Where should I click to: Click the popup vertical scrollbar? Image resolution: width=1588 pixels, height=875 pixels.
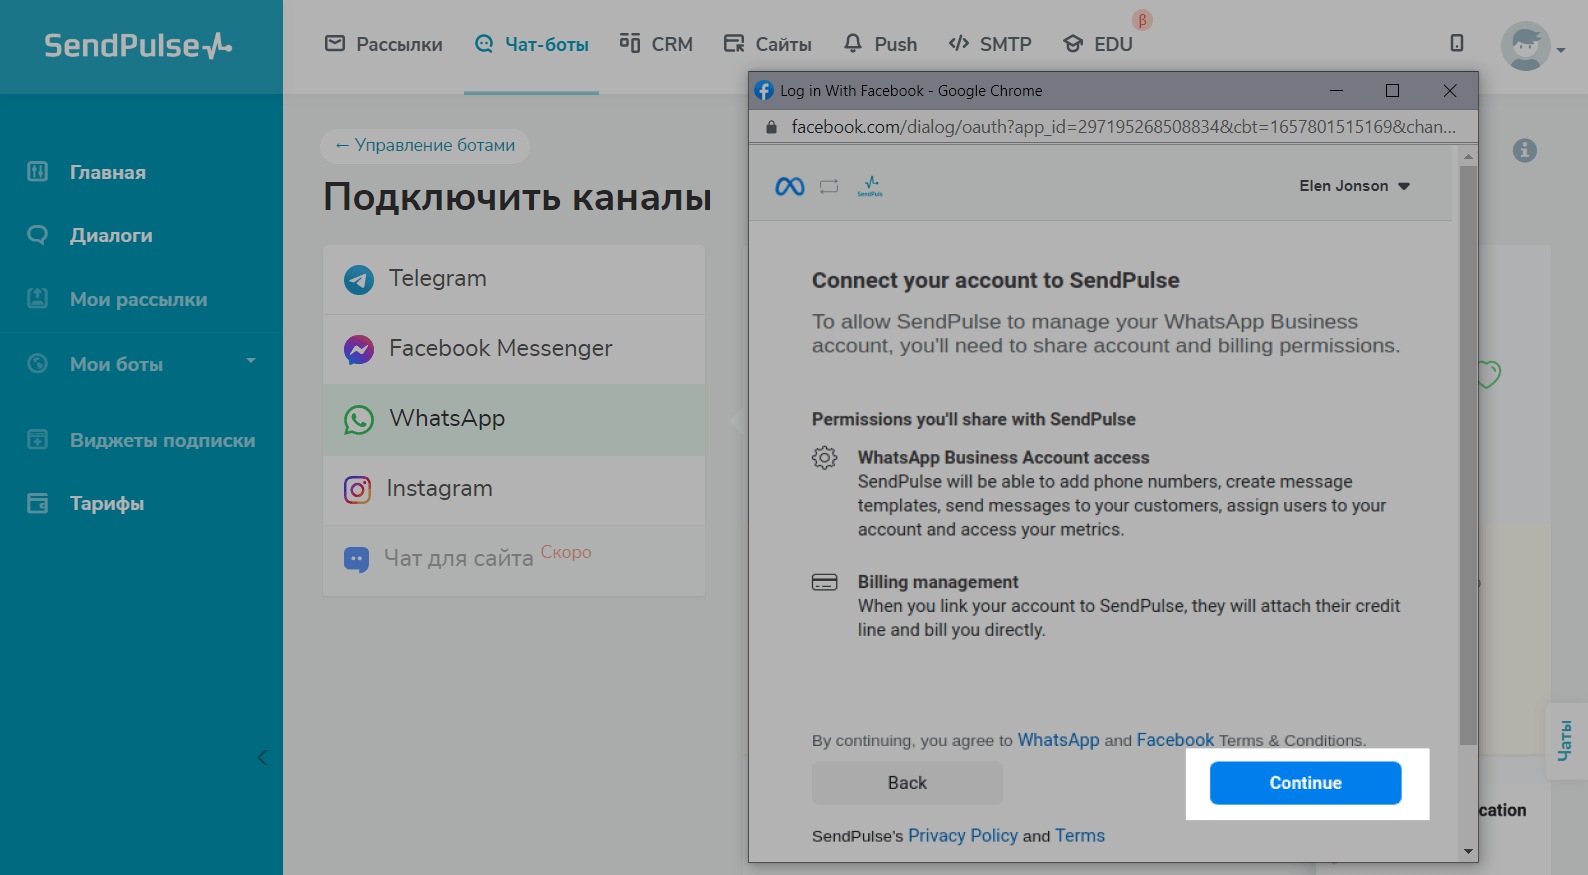pyautogui.click(x=1468, y=455)
